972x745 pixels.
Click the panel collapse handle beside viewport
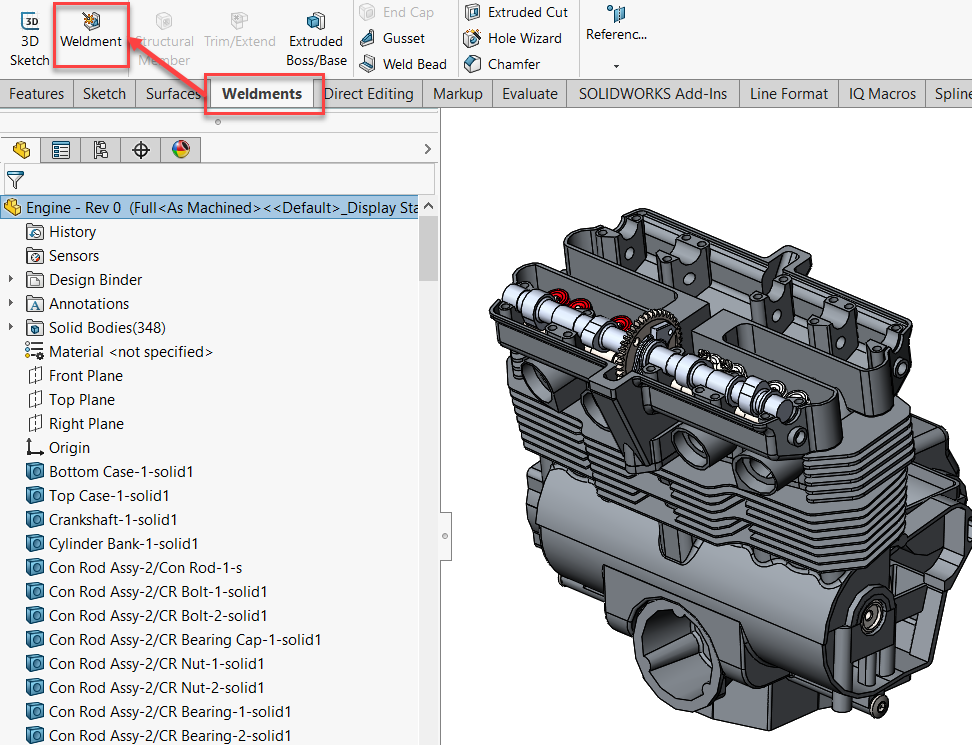point(445,536)
